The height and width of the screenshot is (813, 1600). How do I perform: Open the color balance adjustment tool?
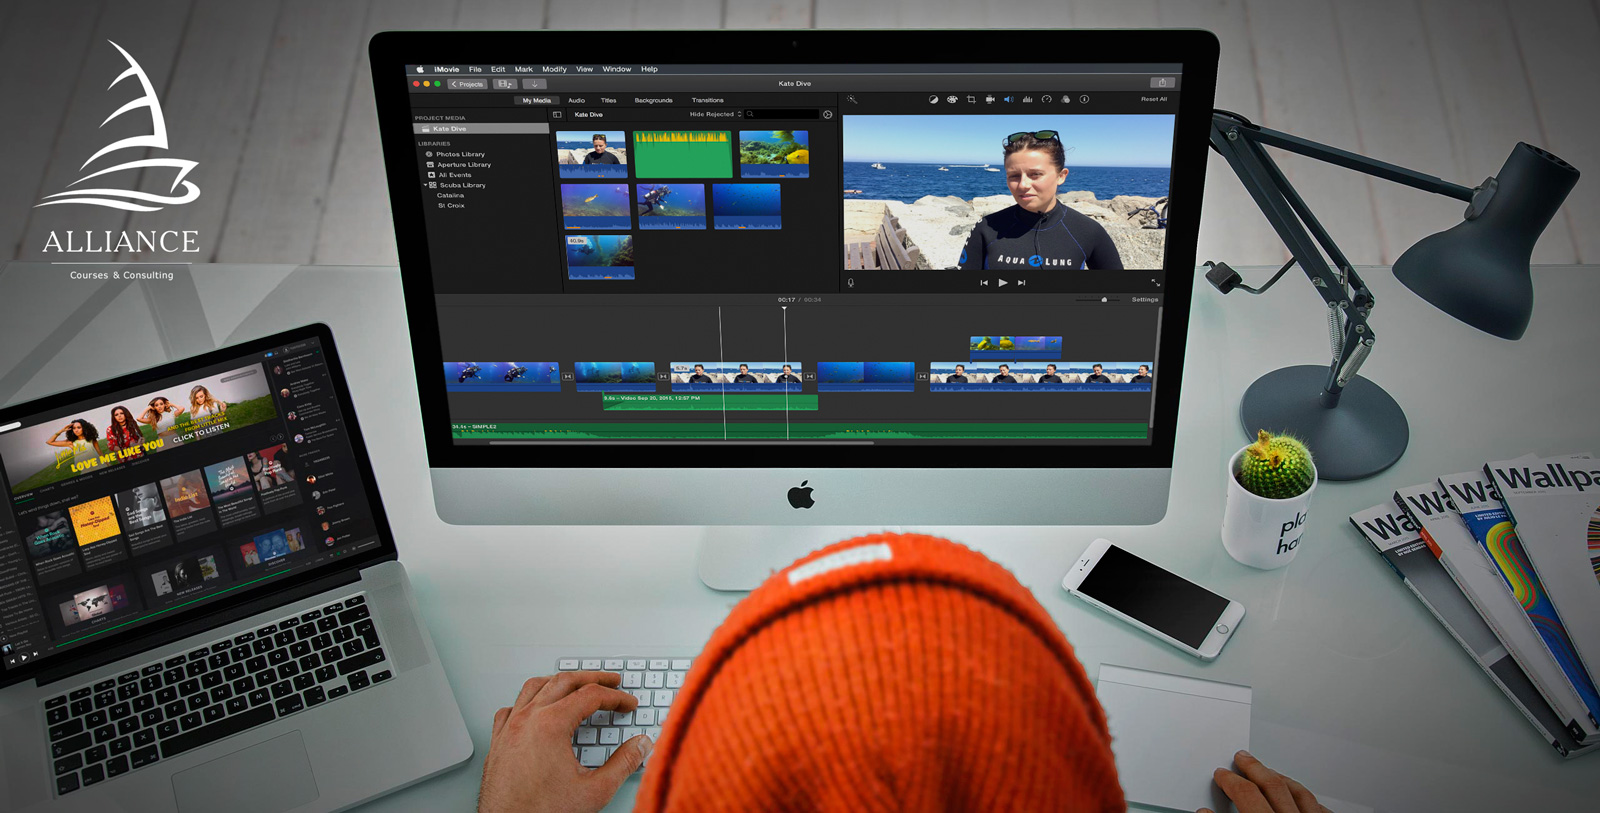[x=933, y=100]
